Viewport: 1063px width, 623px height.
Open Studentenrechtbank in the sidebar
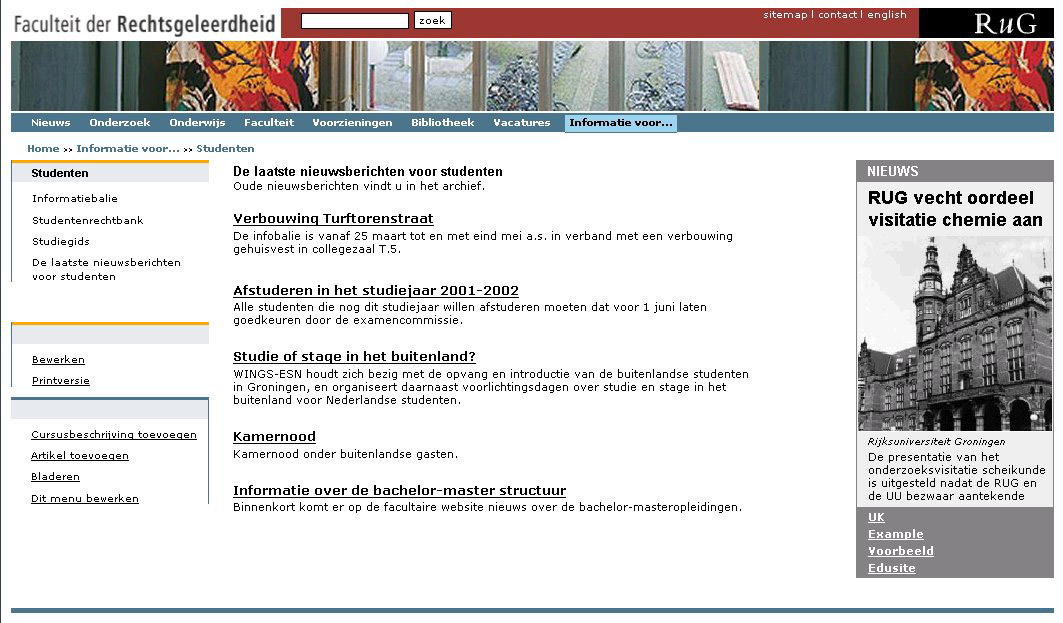87,220
